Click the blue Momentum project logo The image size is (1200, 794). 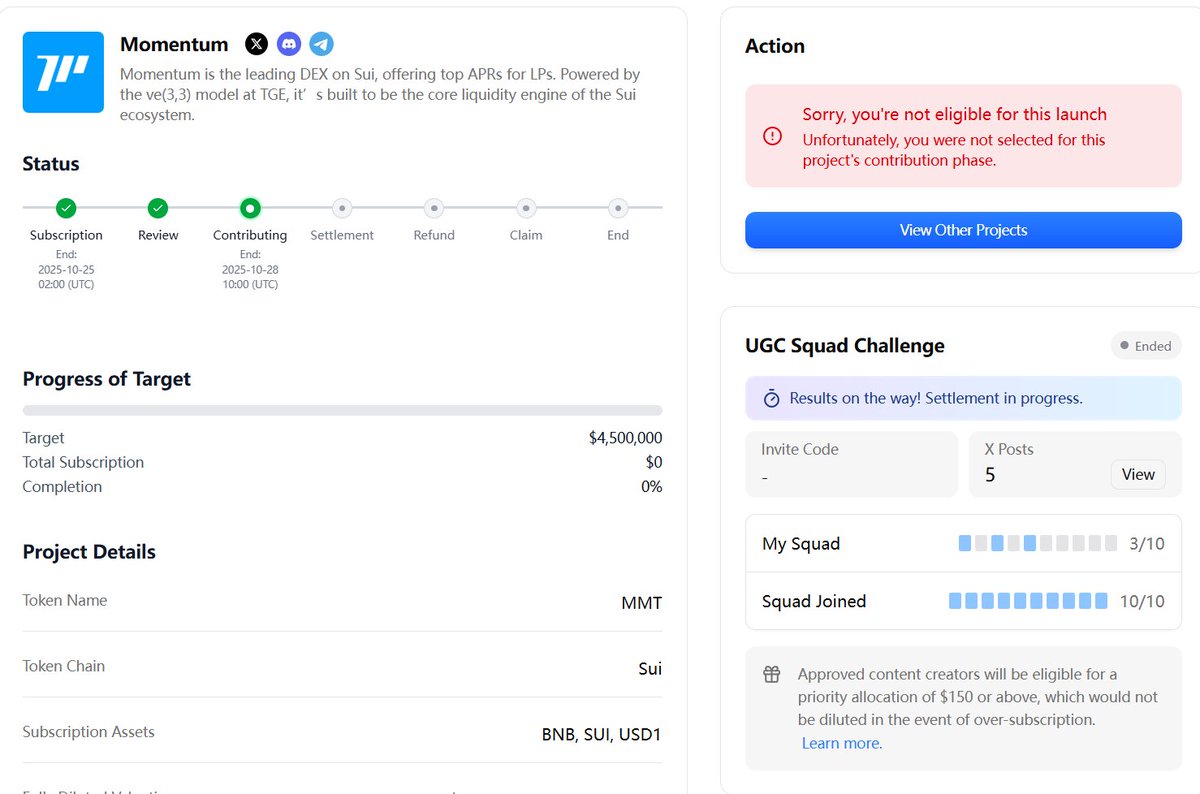click(x=63, y=72)
